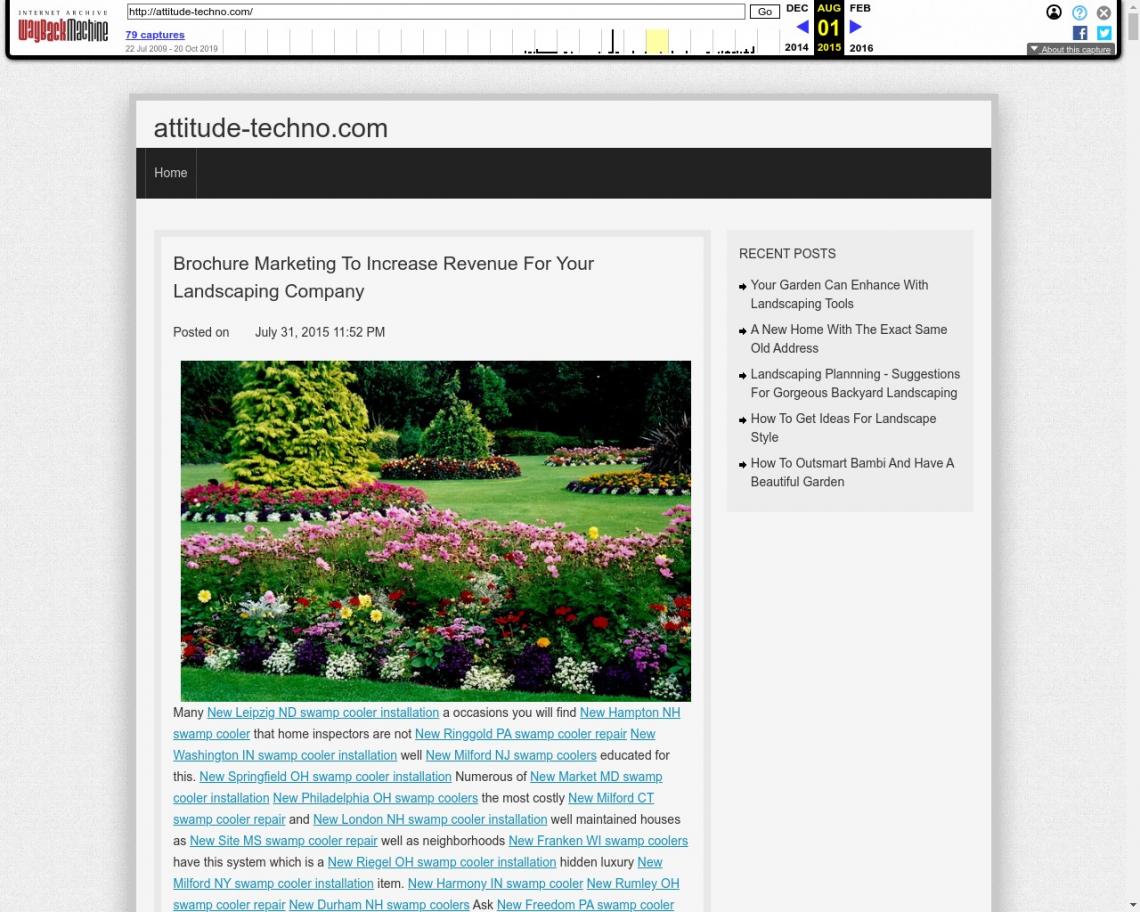1140x912 pixels.
Task: Follow 'New Springfield OH swamp cooler installation' link
Action: (325, 777)
